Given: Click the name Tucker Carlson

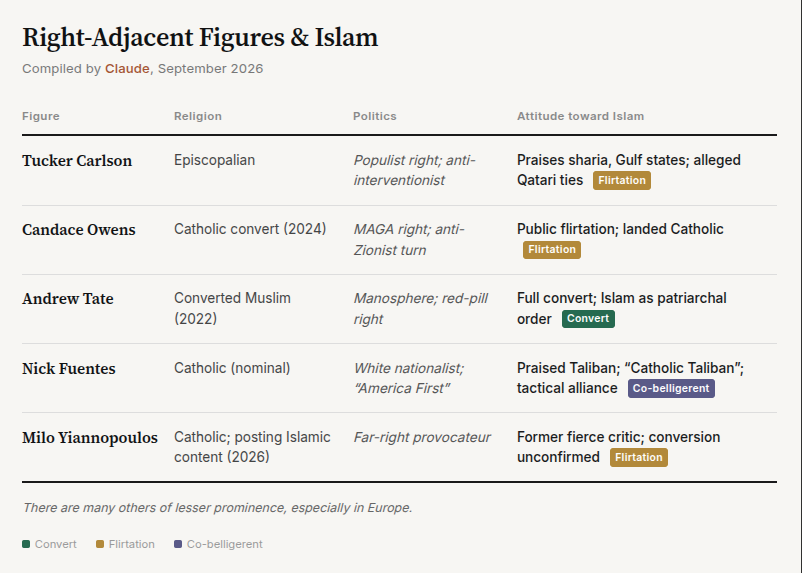Looking at the screenshot, I should (77, 161).
